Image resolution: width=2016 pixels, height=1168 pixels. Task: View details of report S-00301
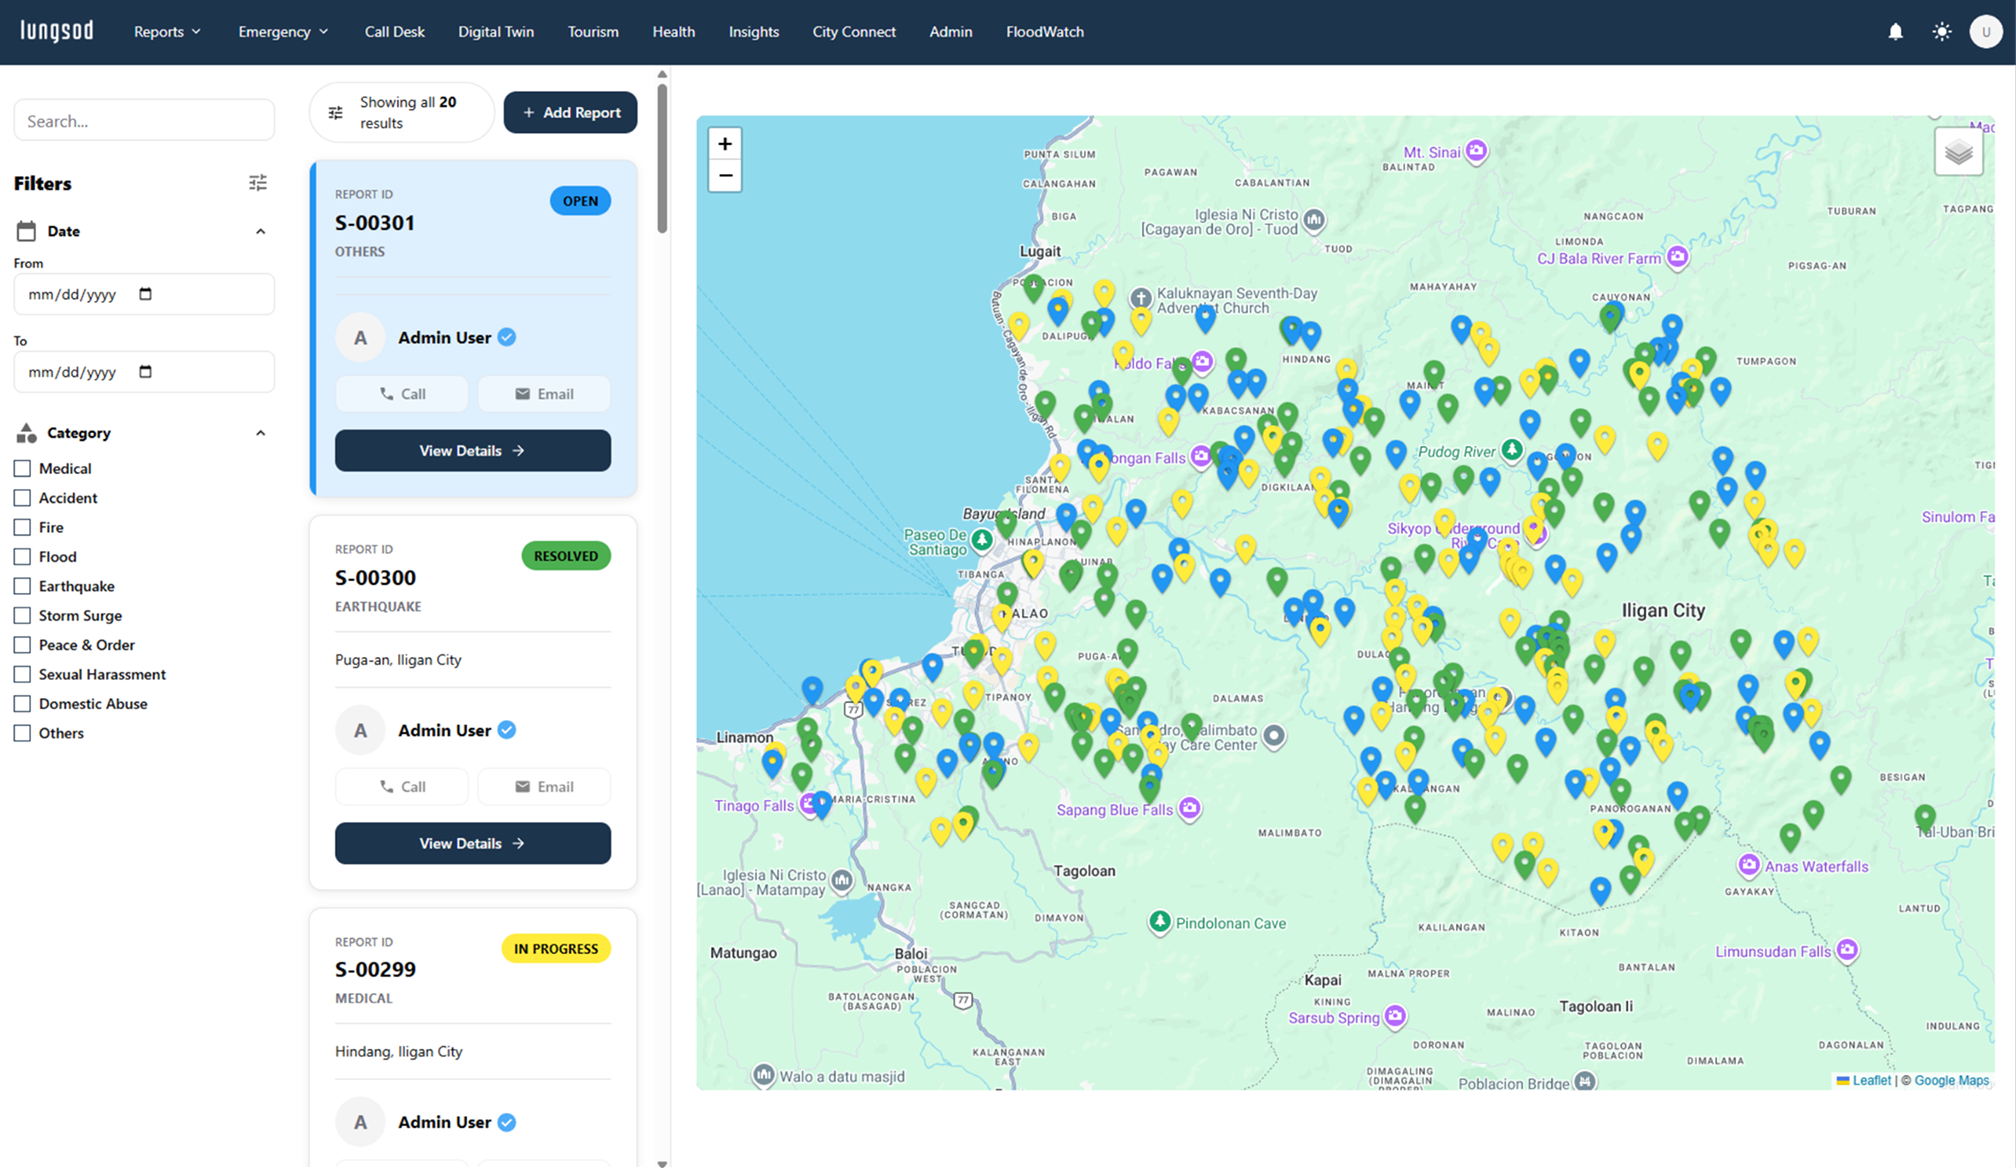click(x=473, y=451)
